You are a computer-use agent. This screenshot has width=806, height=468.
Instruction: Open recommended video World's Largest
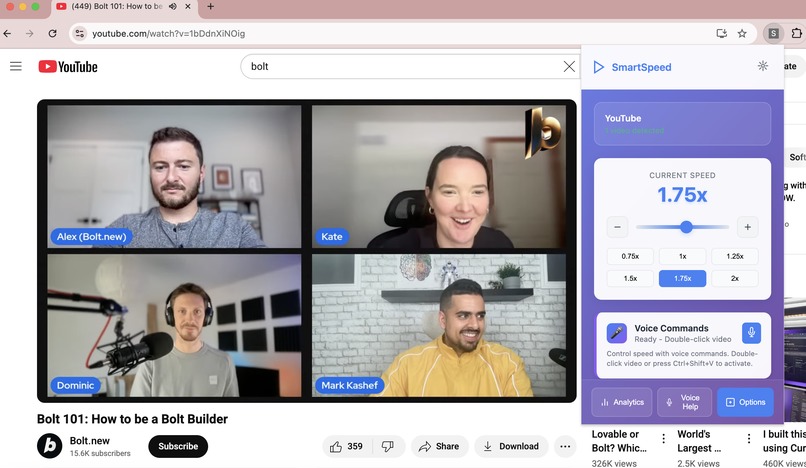tap(699, 441)
